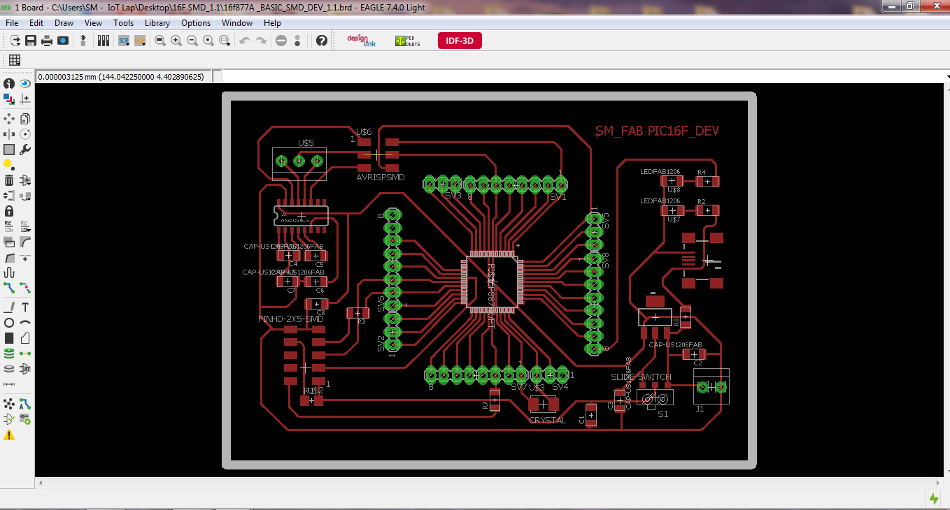This screenshot has height=510, width=950.
Task: Open the library use icon
Action: click(104, 41)
